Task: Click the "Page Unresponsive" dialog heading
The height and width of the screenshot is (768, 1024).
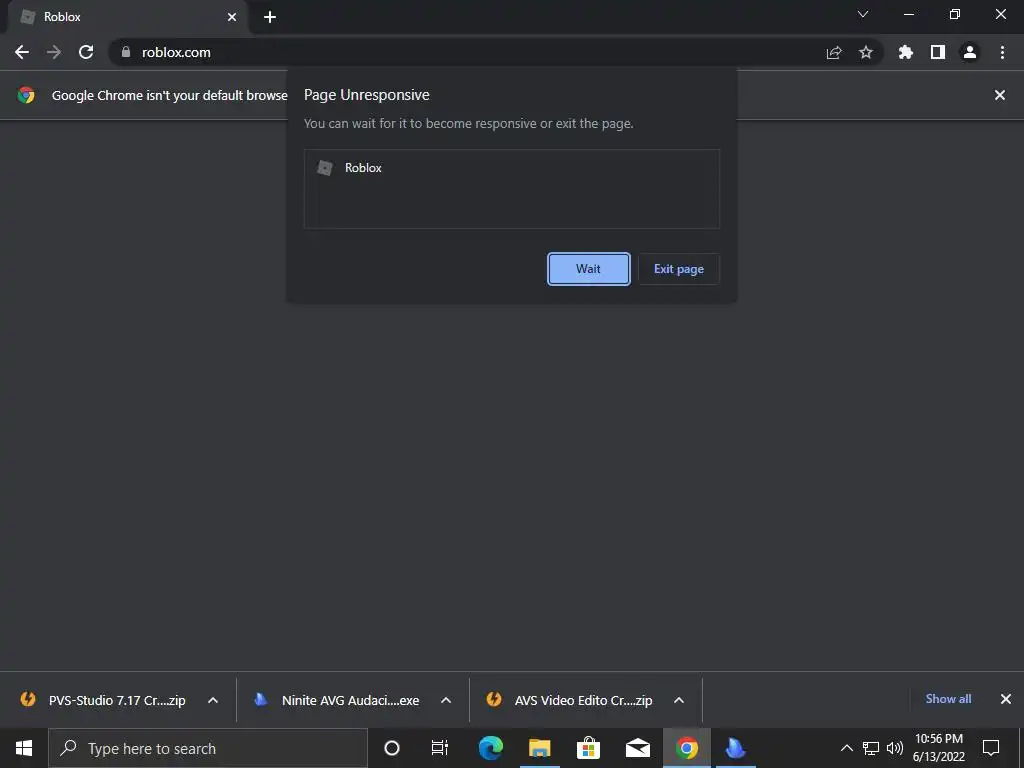Action: coord(366,95)
